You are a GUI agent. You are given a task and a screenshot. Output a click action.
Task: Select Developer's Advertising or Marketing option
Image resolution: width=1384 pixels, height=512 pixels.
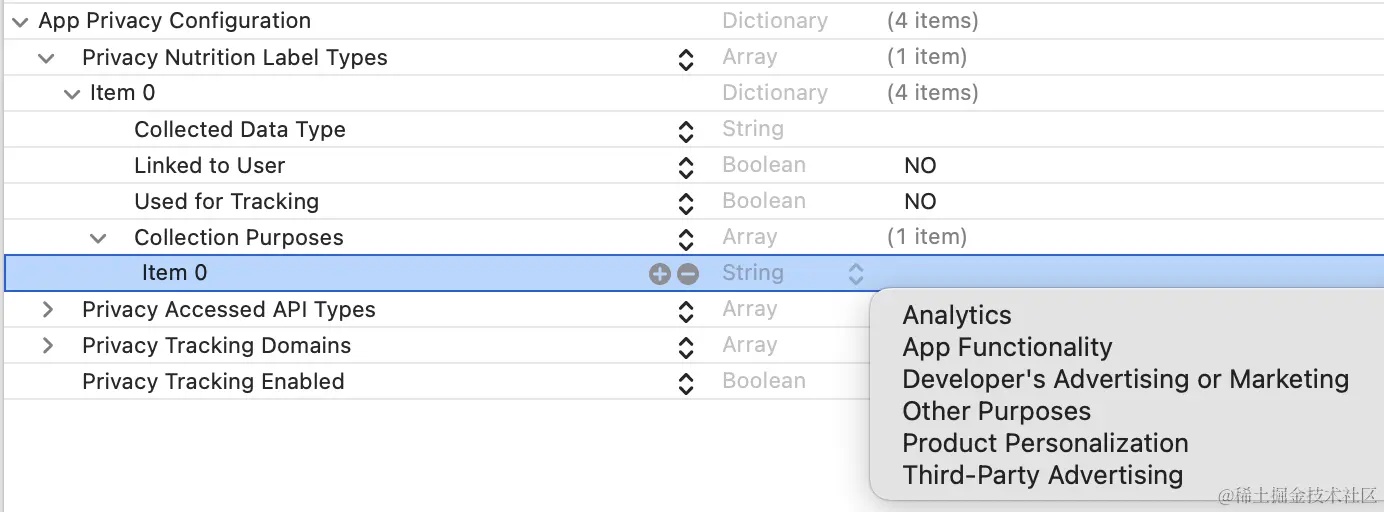coord(1125,379)
